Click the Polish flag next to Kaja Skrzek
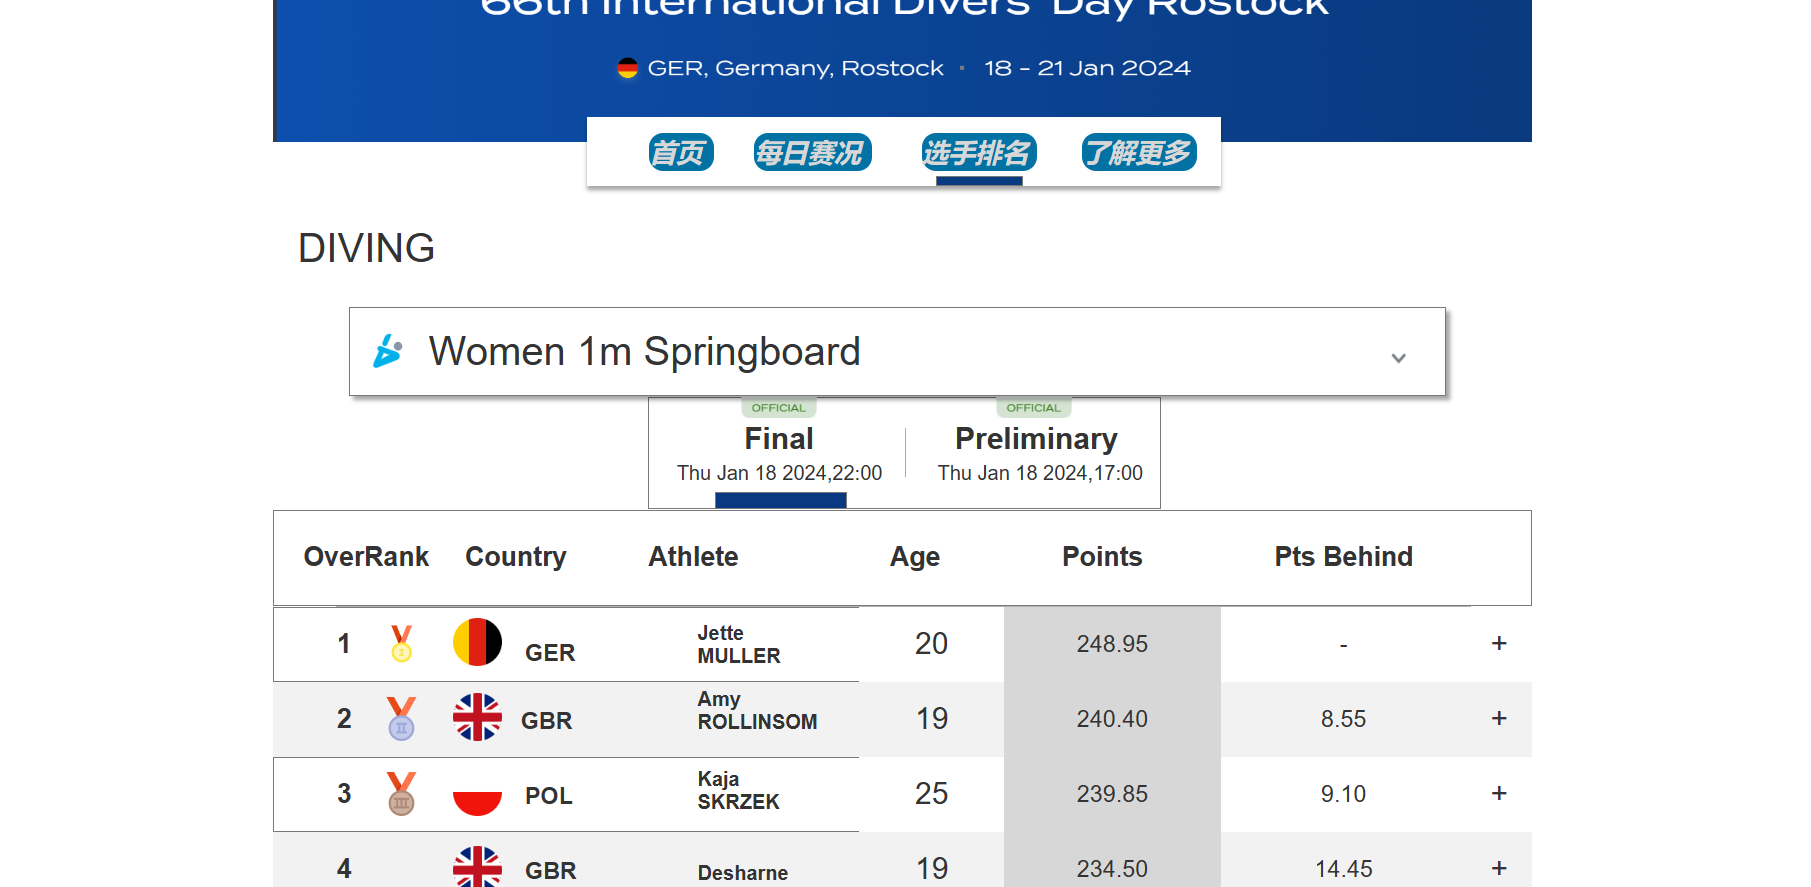The image size is (1811, 887). 477,793
